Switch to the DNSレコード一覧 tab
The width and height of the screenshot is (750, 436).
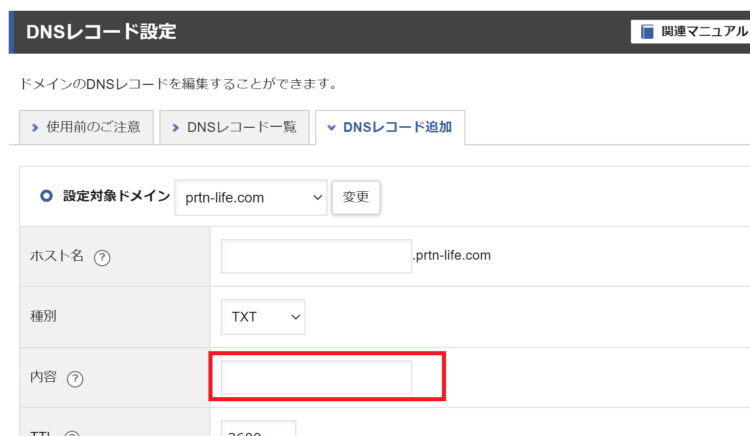coord(234,127)
